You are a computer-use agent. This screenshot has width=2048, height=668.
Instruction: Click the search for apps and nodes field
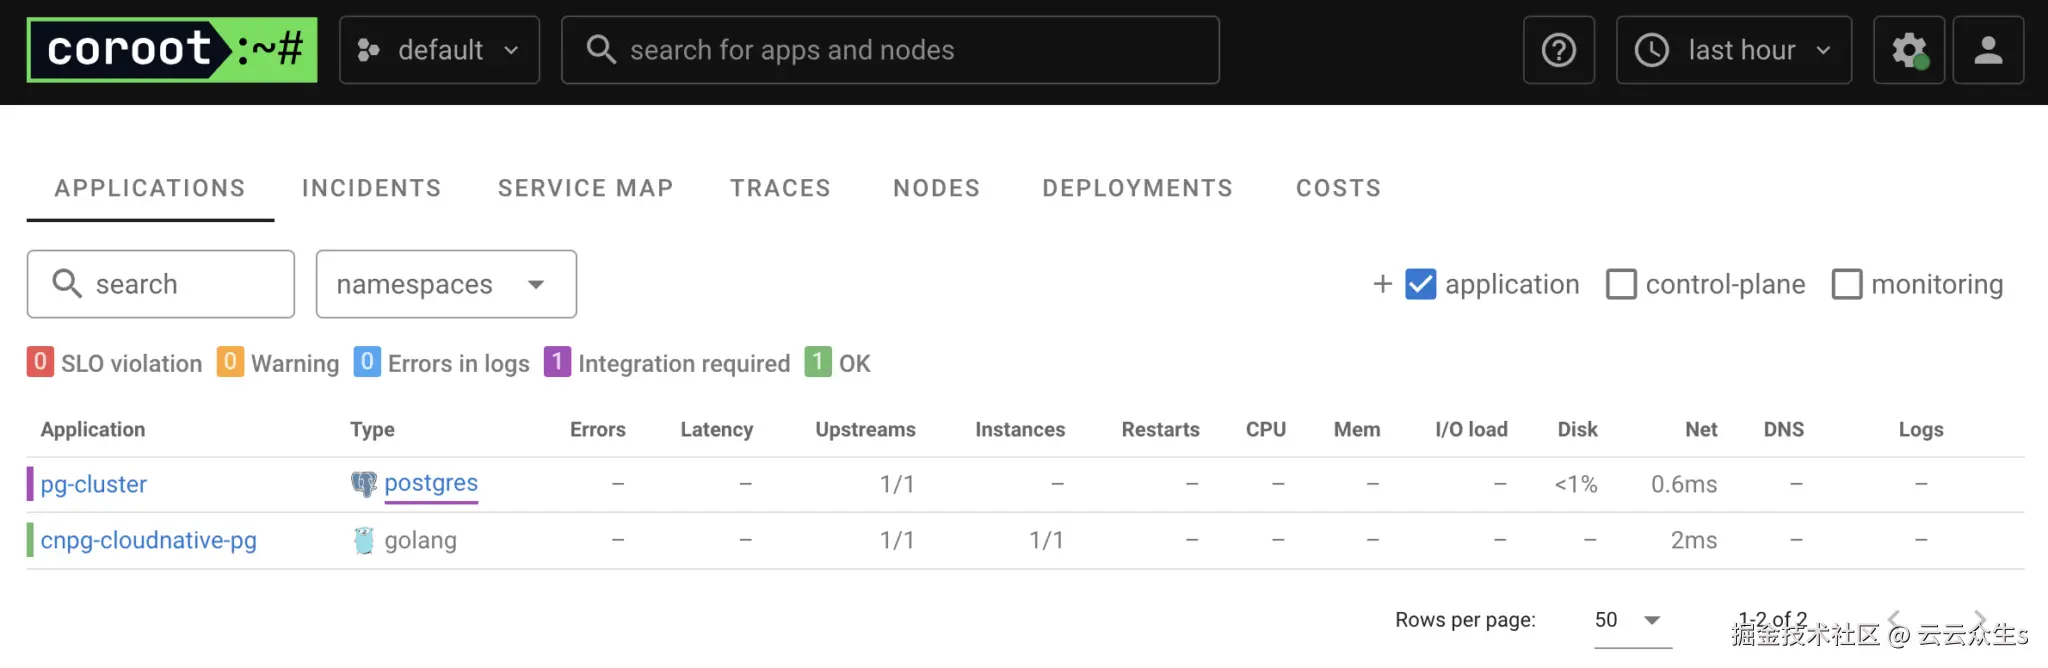[890, 50]
